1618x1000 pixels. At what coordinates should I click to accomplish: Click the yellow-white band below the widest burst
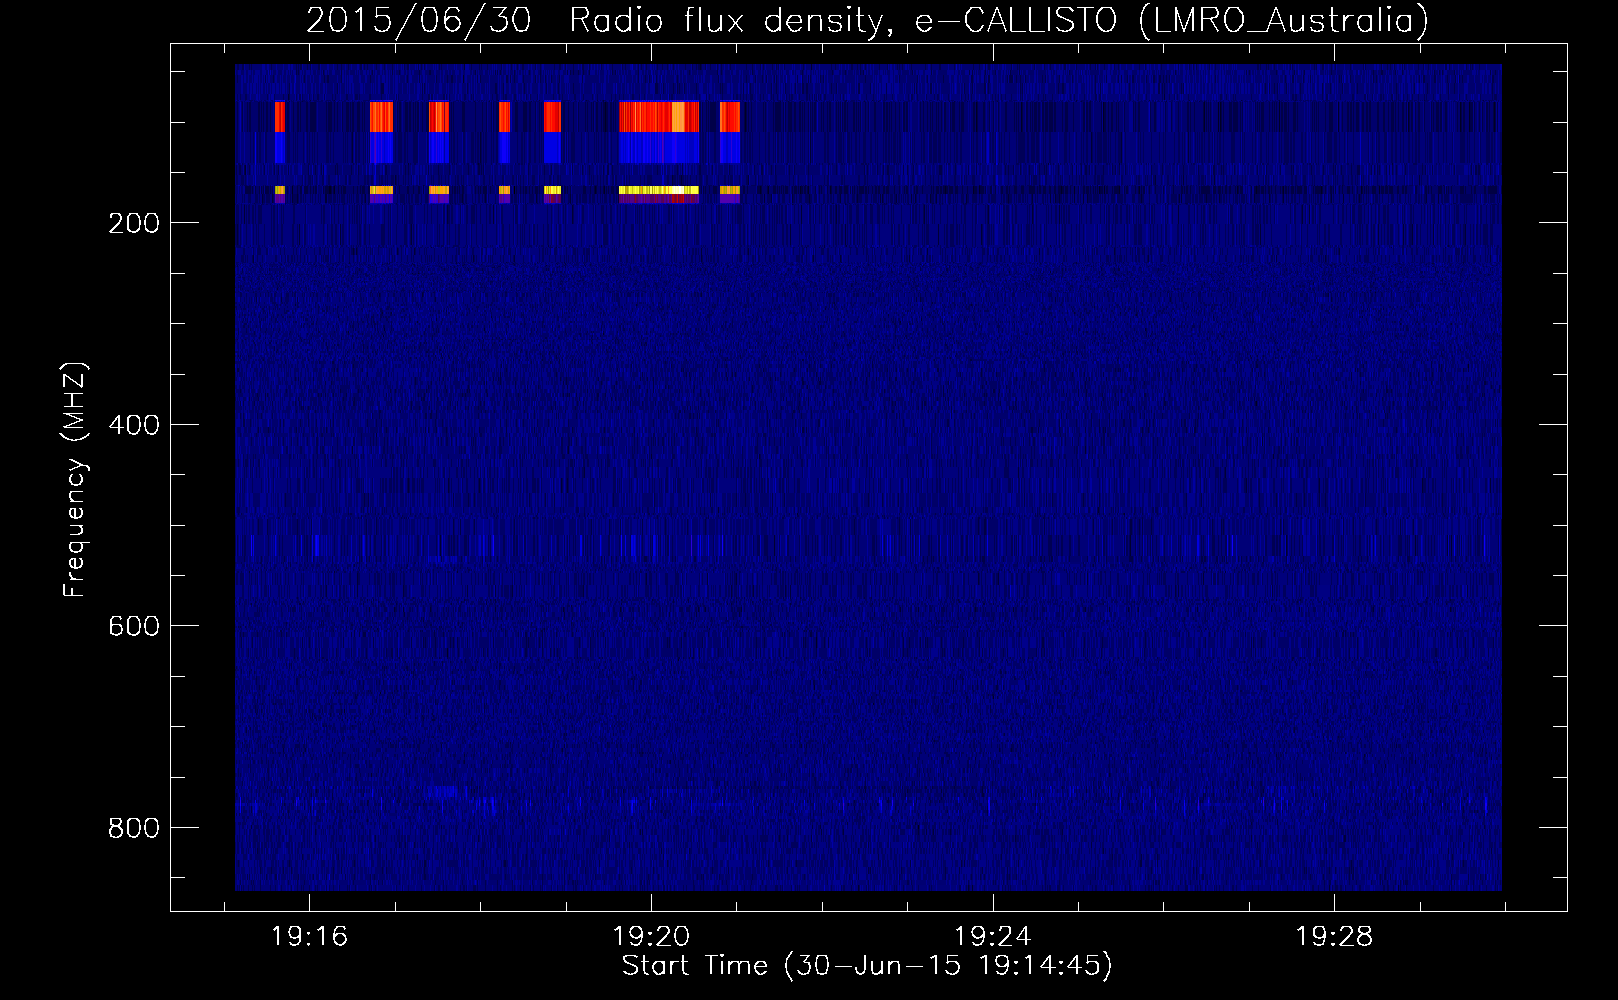[659, 190]
